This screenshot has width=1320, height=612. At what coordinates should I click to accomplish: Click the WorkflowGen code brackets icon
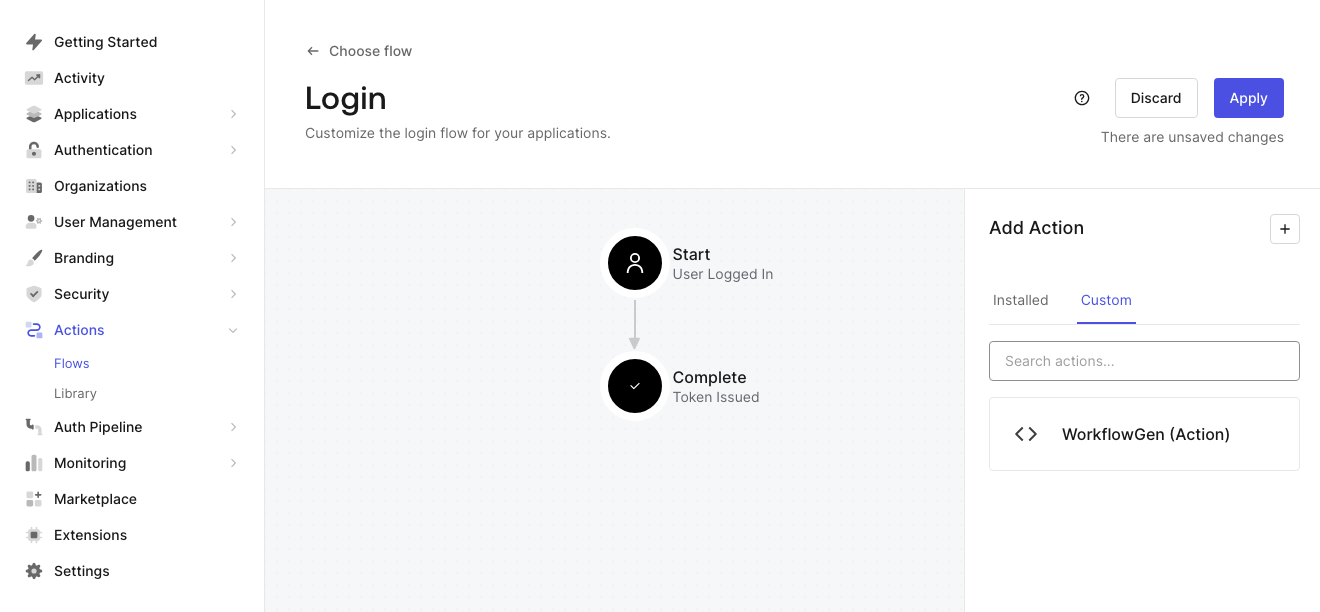1026,434
